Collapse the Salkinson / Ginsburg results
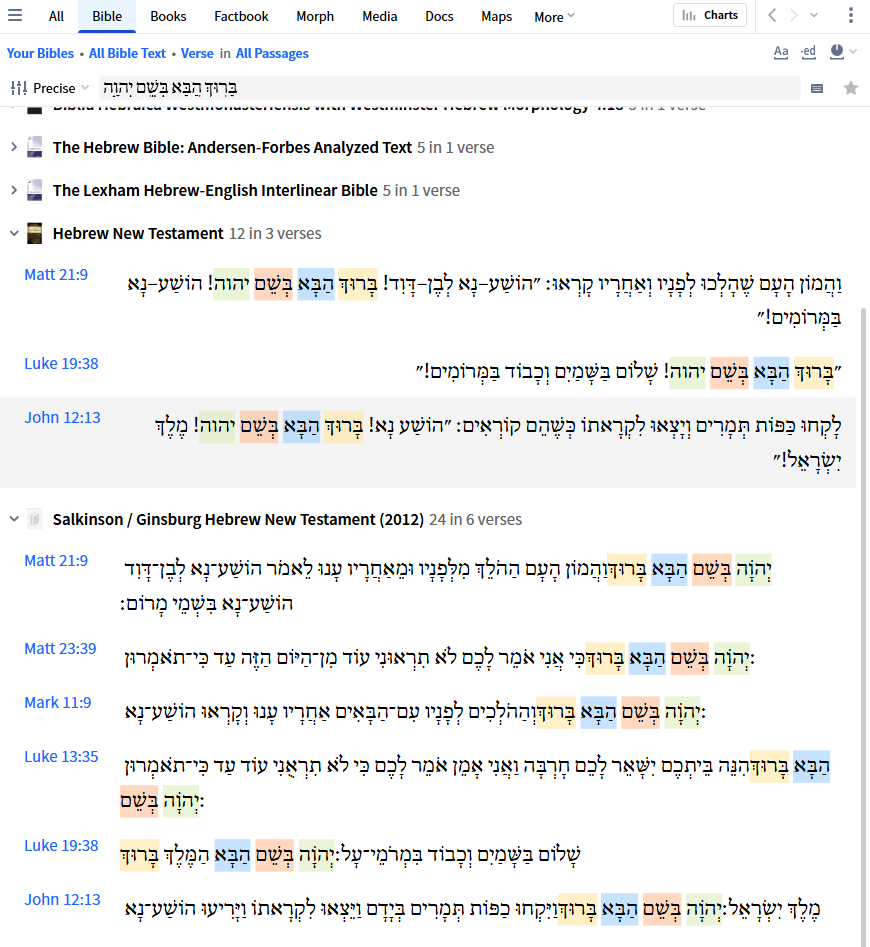This screenshot has width=870, height=947. coord(14,519)
